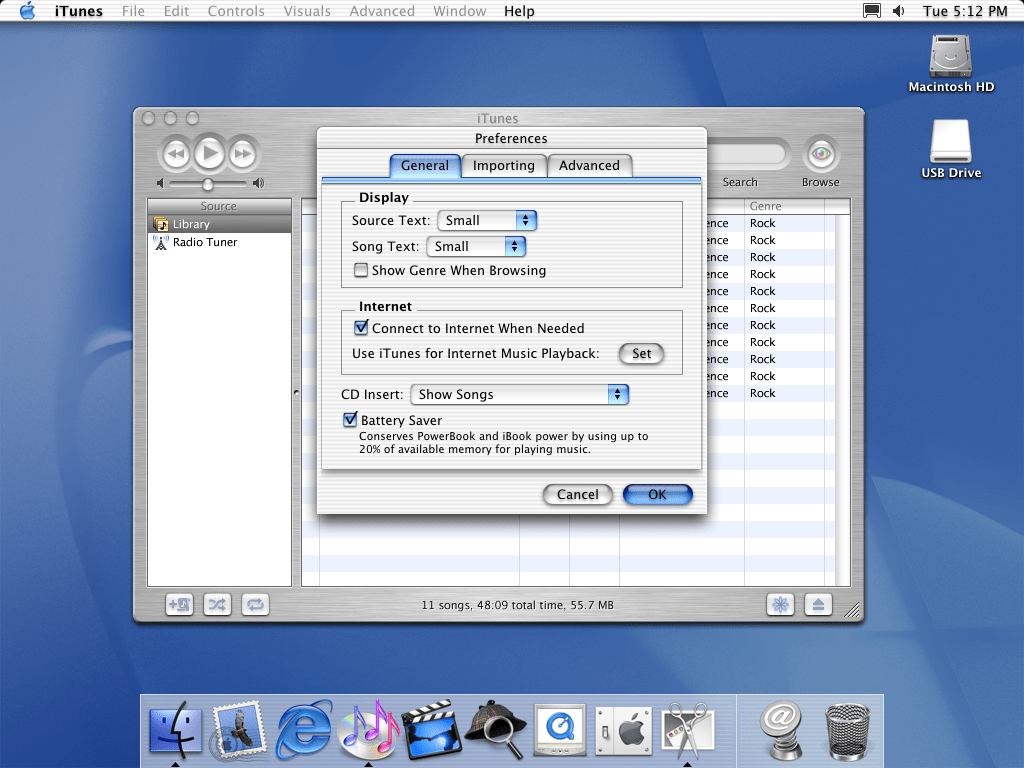Open the Source Text size dropdown

pos(487,221)
